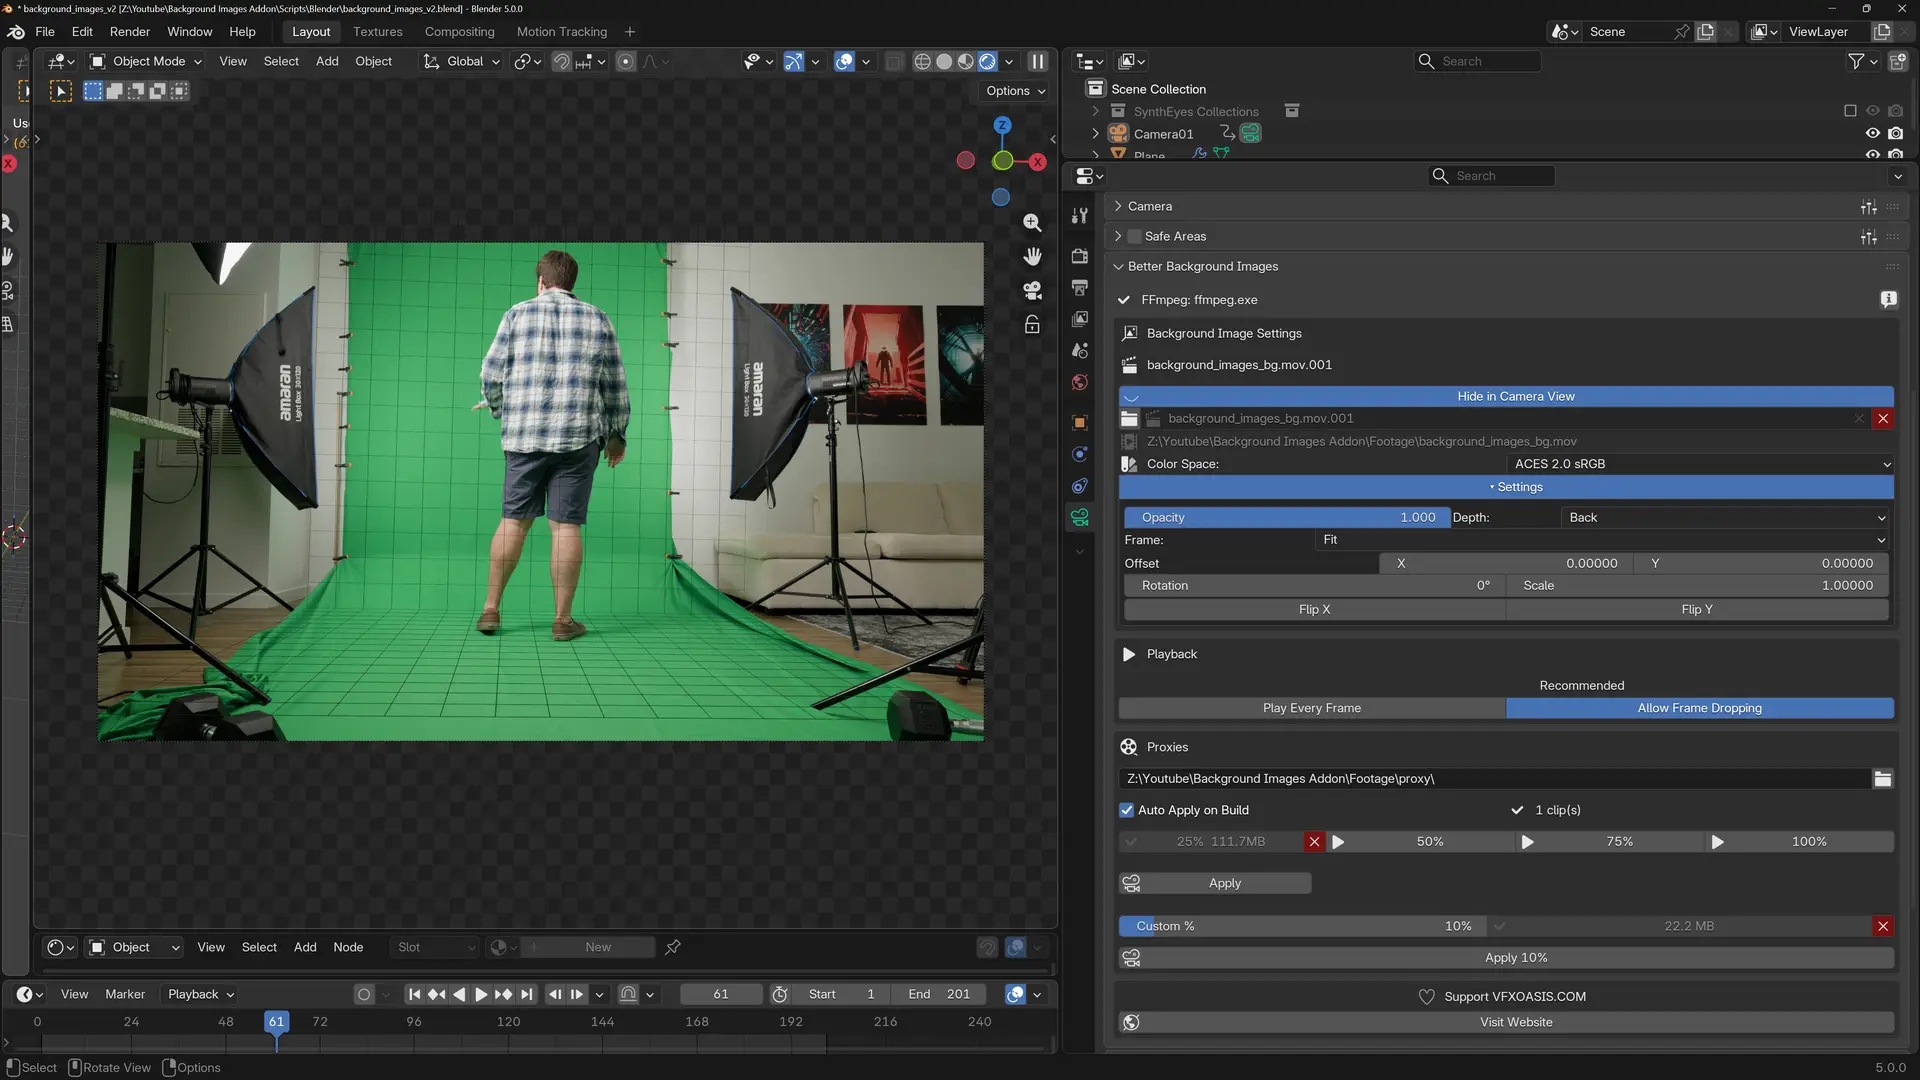Hide Camera01 in the viewport with the eye icon
This screenshot has width=1920, height=1080.
point(1872,134)
